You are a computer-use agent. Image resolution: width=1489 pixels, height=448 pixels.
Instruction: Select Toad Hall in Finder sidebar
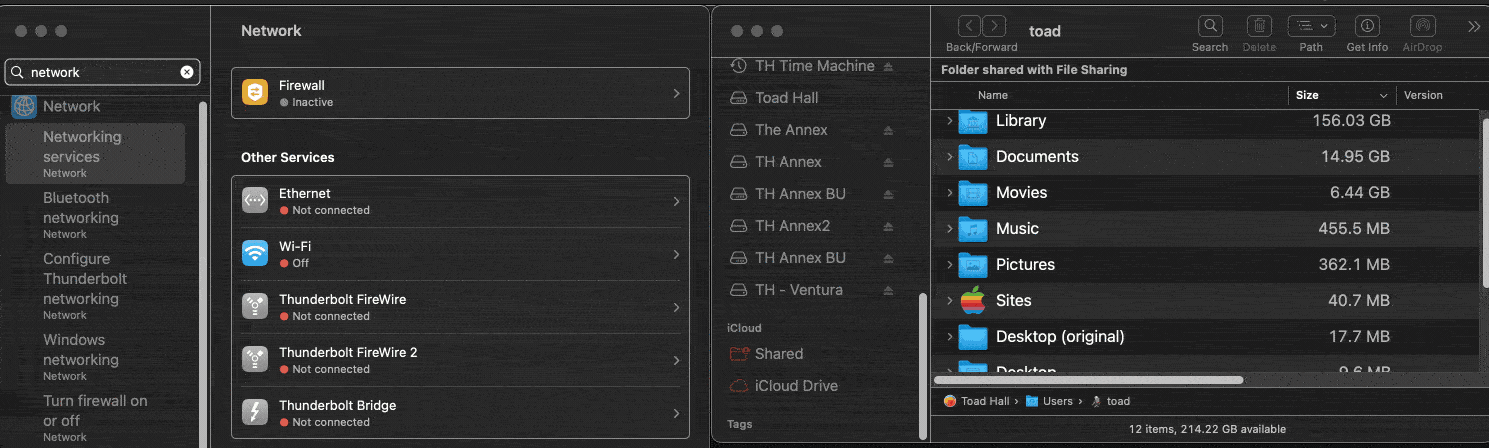[787, 98]
